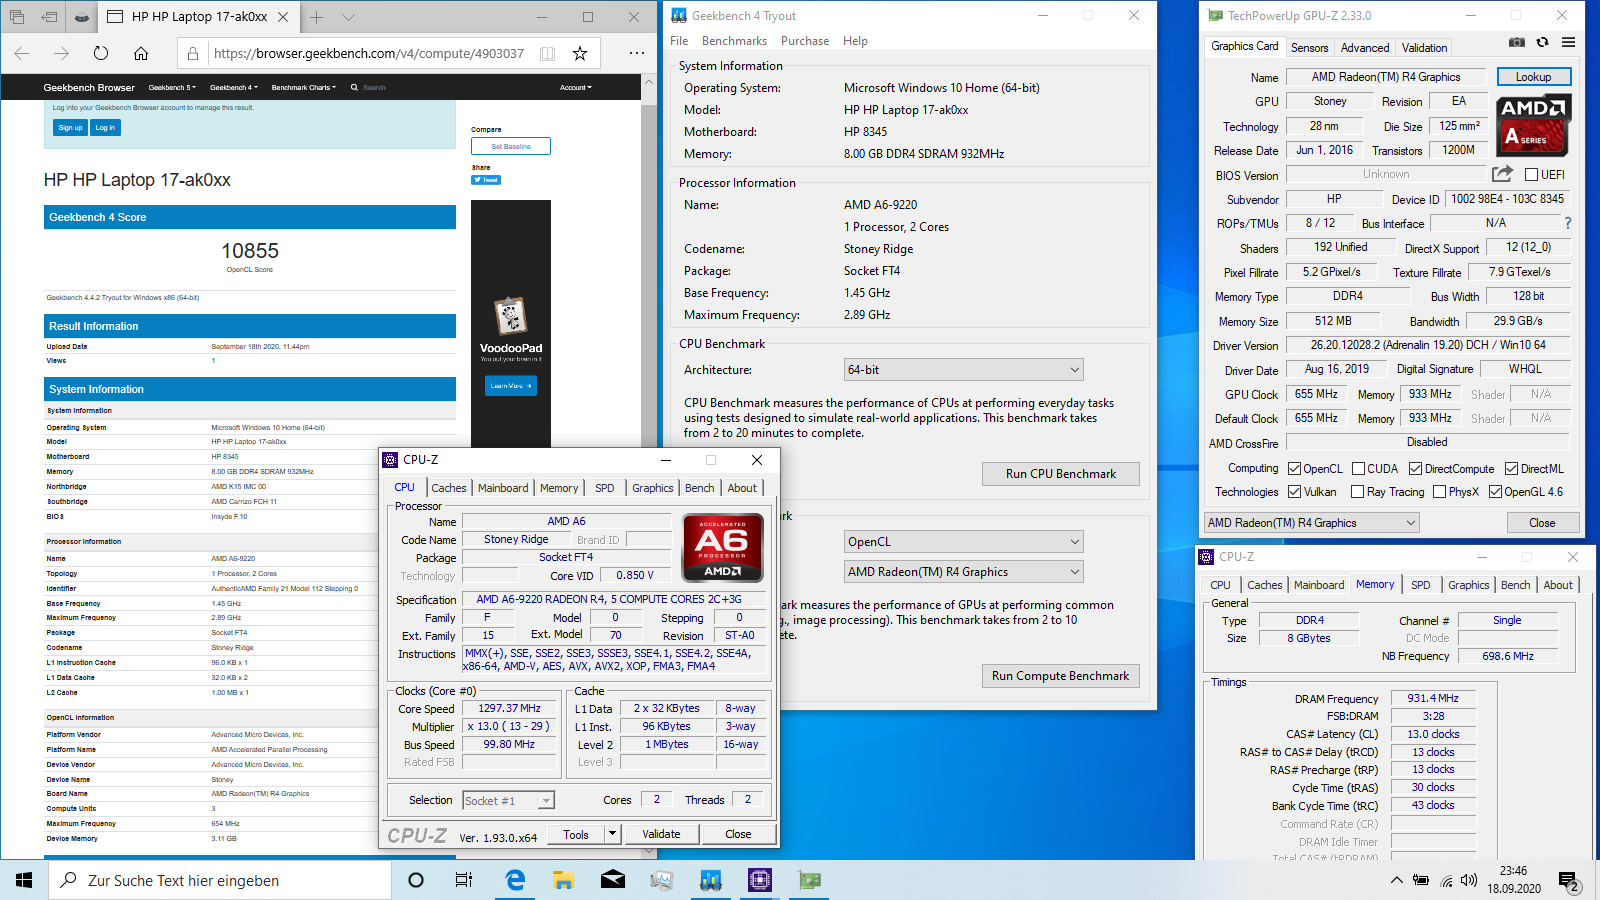Viewport: 1600px width, 900px height.
Task: Open the GPU selector dropdown in GPU-Z
Action: pyautogui.click(x=1312, y=522)
